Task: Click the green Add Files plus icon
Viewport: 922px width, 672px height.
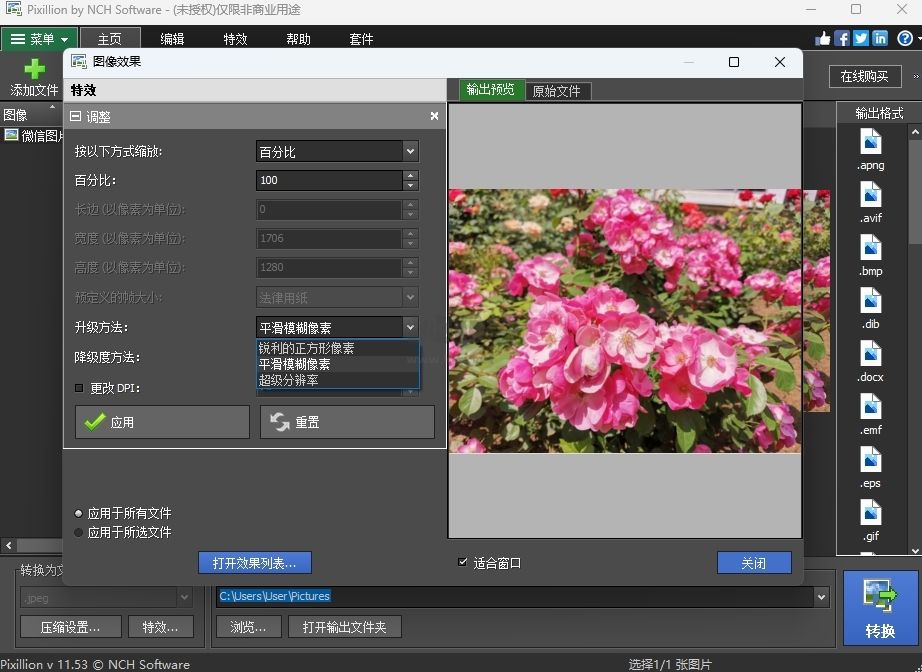Action: pos(34,69)
